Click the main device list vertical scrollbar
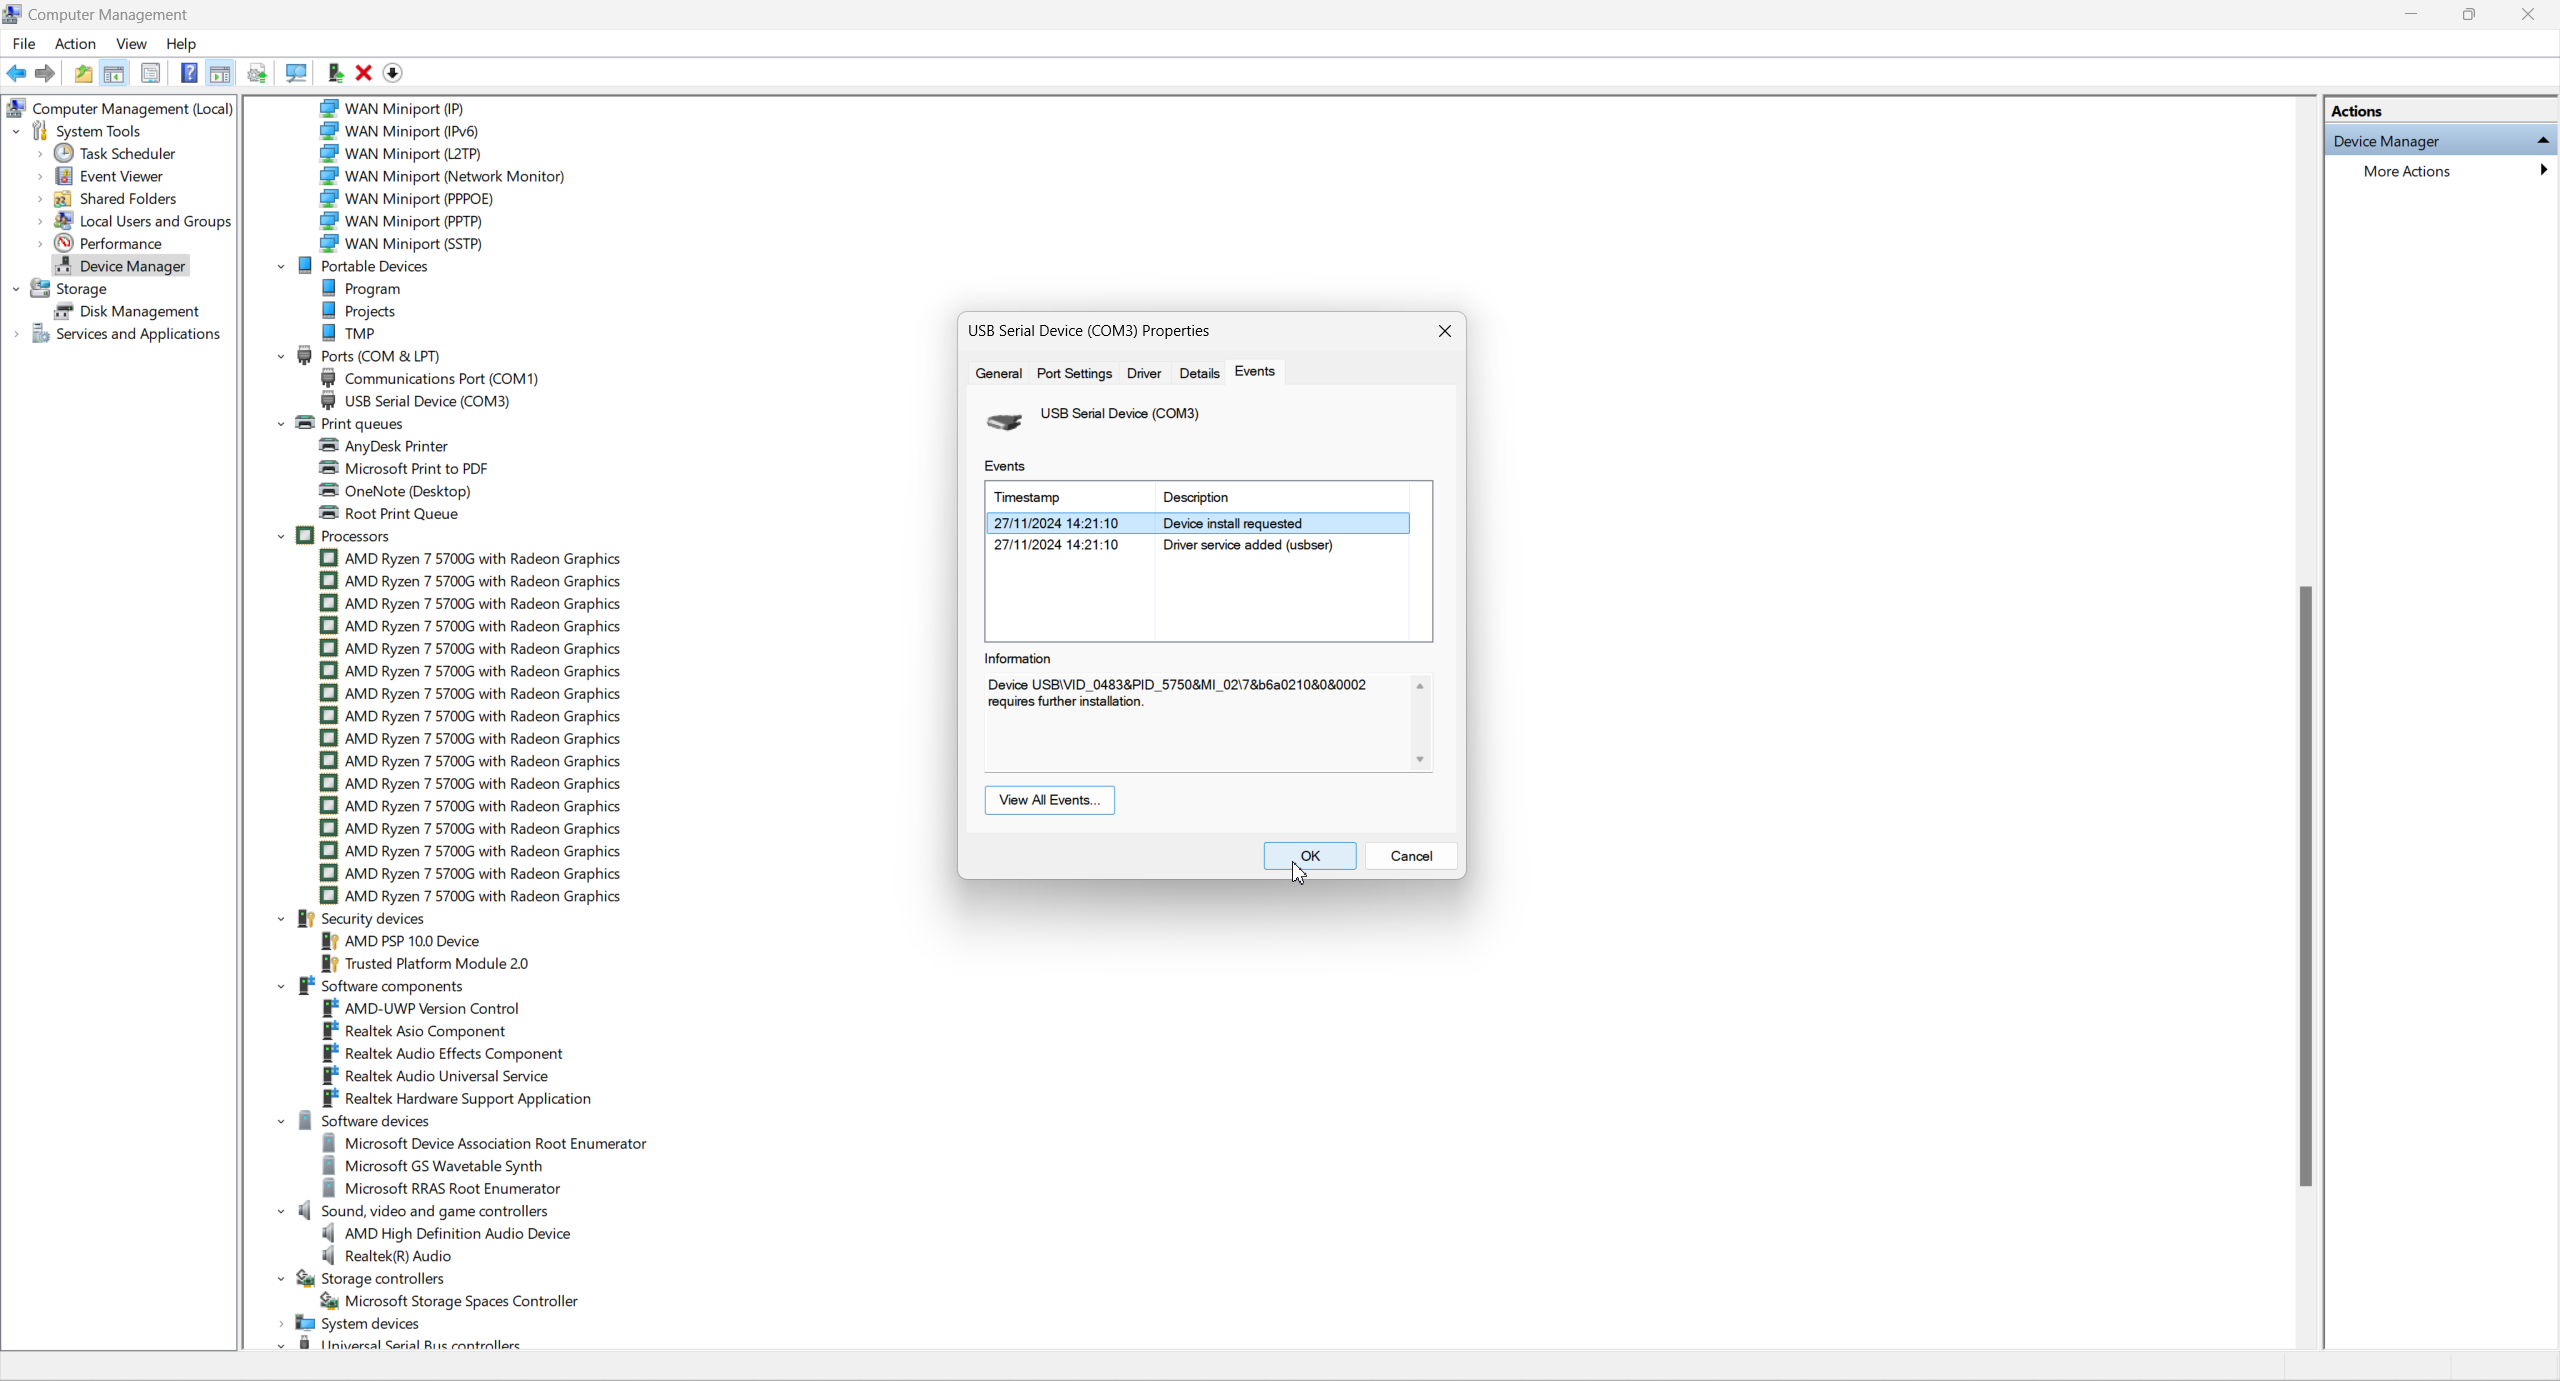The width and height of the screenshot is (2560, 1381). (2305, 885)
